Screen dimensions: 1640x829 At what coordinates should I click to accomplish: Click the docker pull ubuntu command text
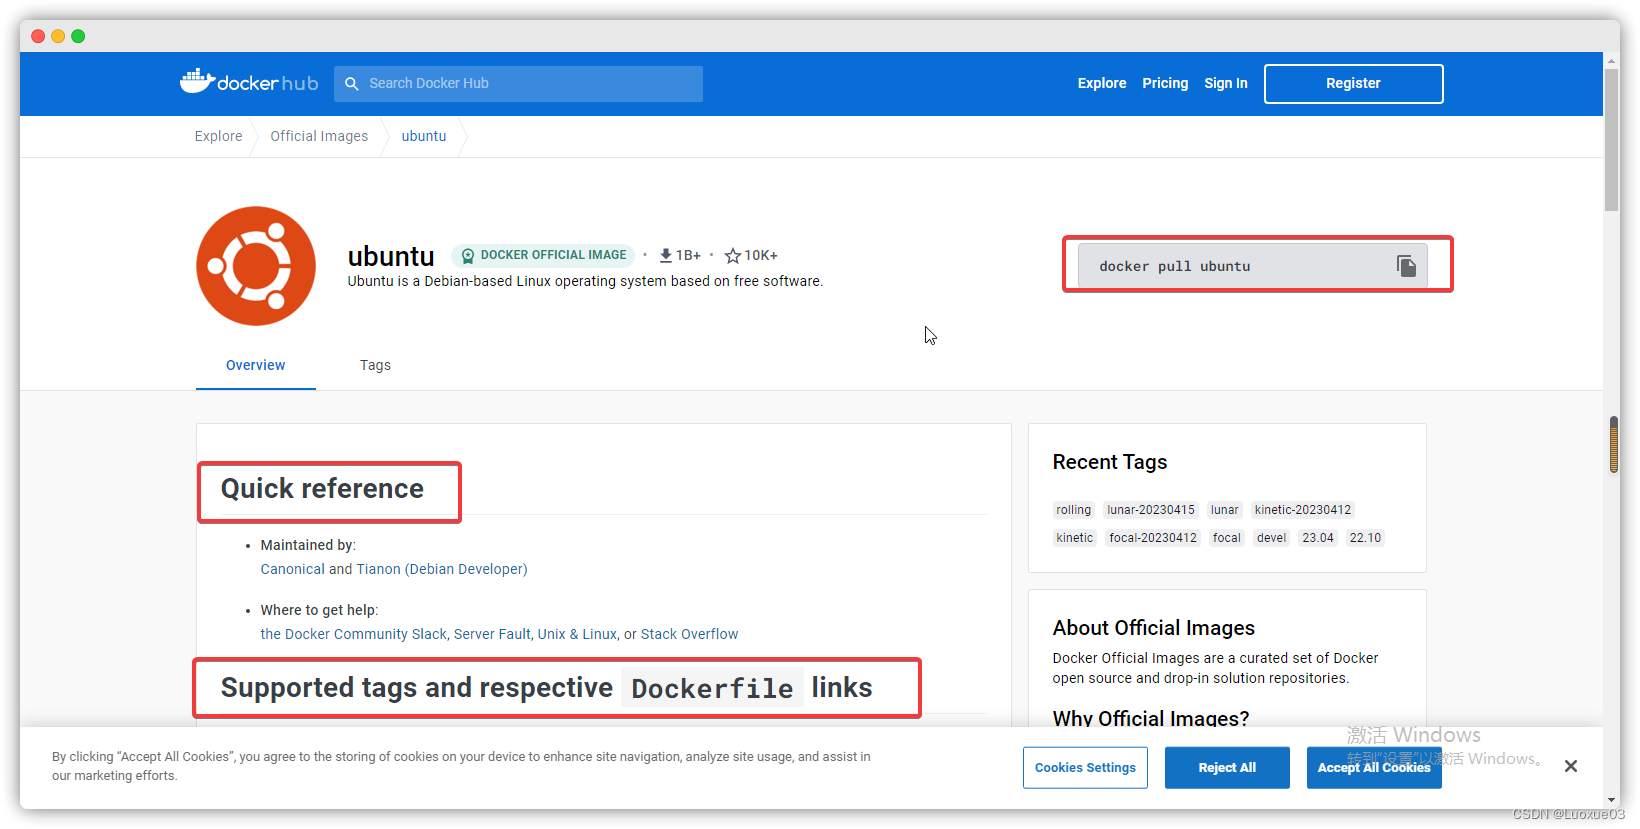pyautogui.click(x=1175, y=267)
